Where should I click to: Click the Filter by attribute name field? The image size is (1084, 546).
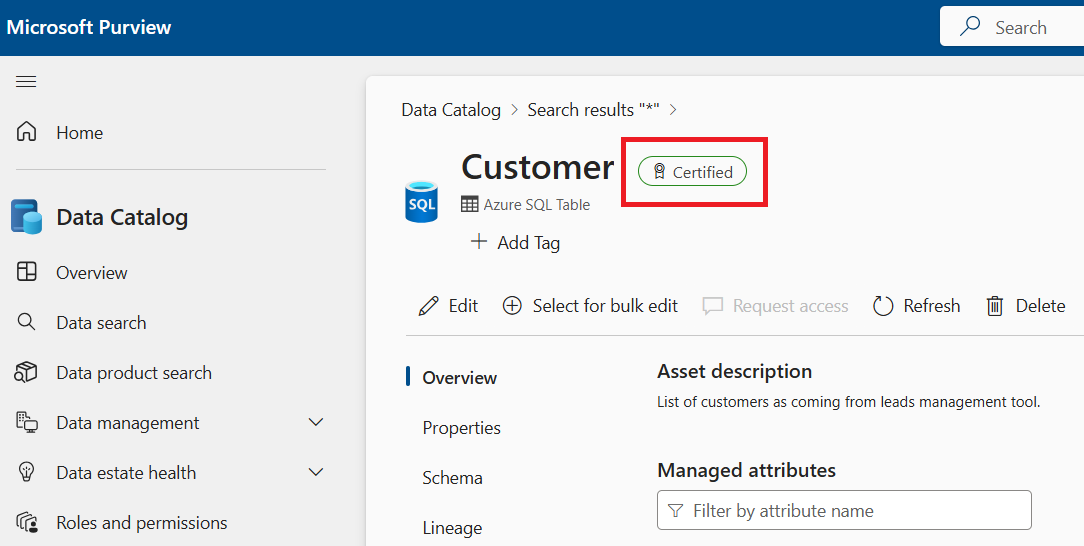point(844,511)
